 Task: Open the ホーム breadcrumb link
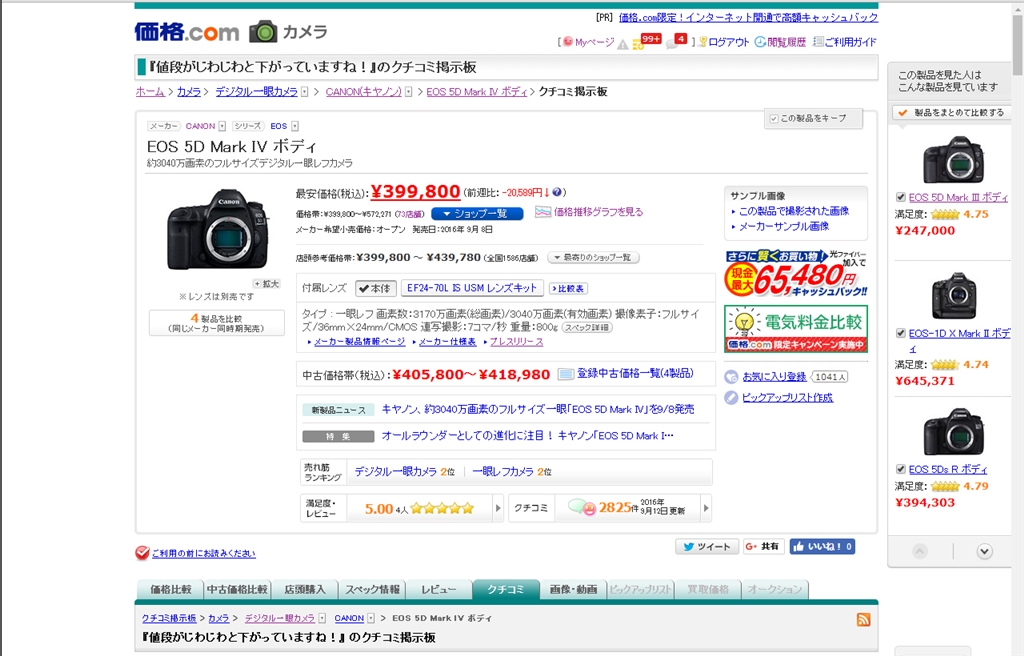click(150, 92)
